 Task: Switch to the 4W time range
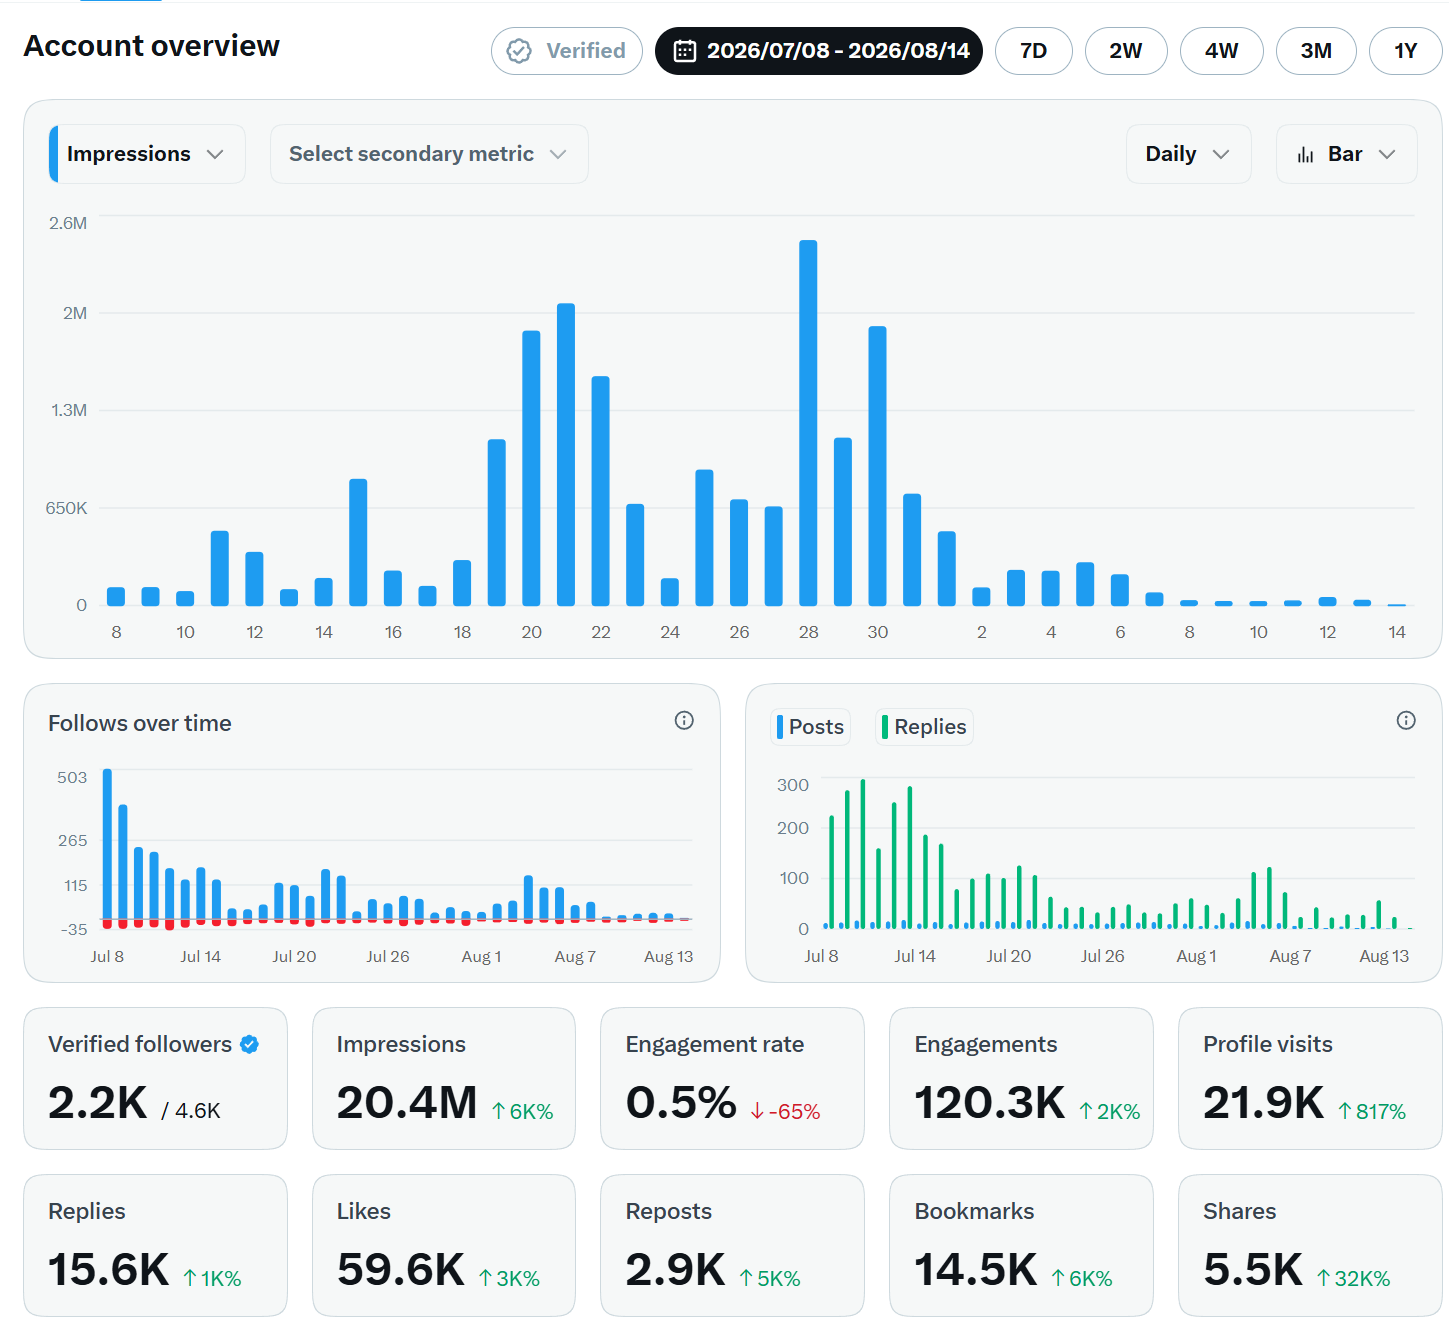tap(1222, 51)
